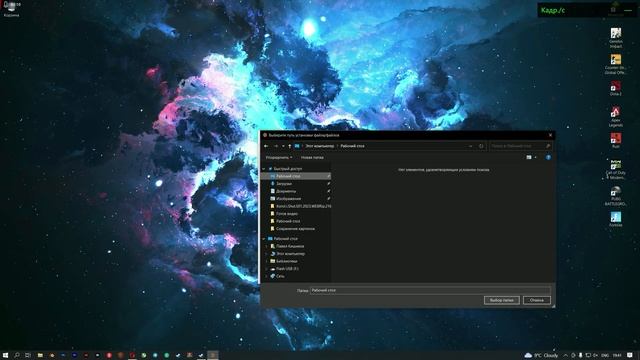Go up one folder level arrow
640x360 pixels.
point(290,146)
